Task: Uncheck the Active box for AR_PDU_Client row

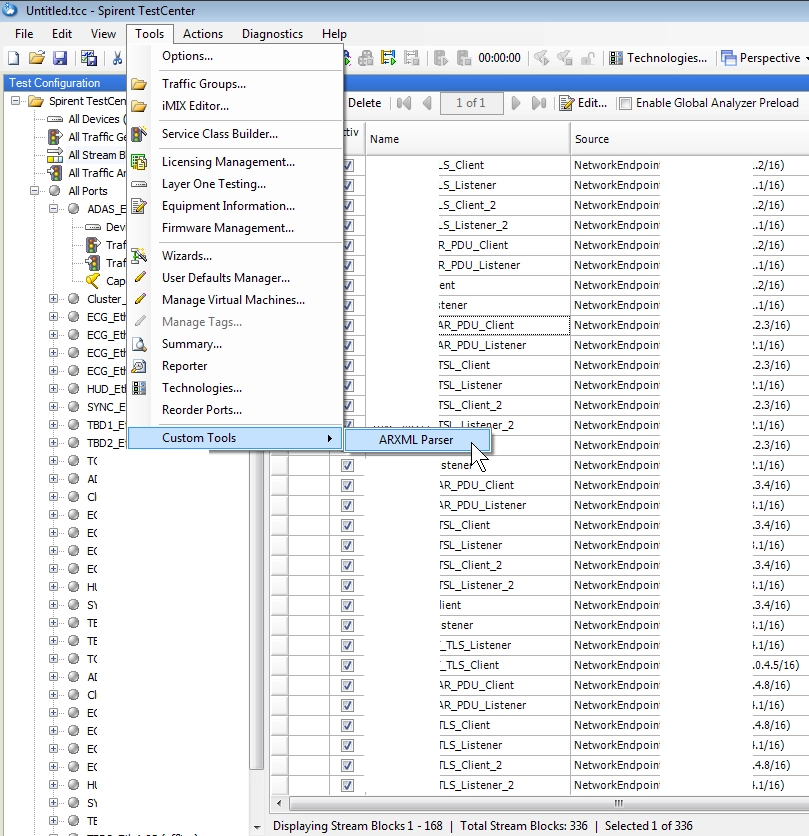Action: (347, 325)
